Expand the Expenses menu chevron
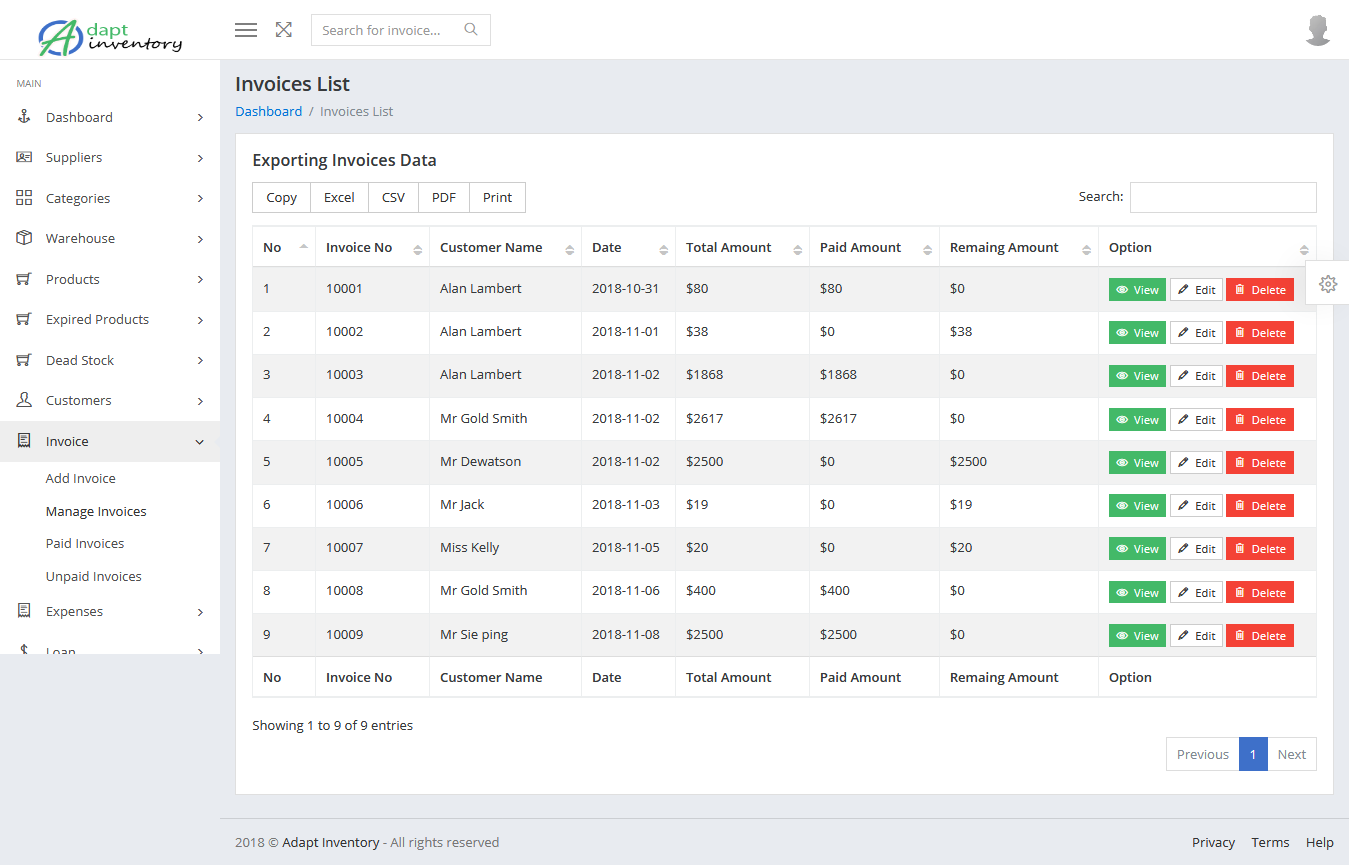 click(200, 612)
